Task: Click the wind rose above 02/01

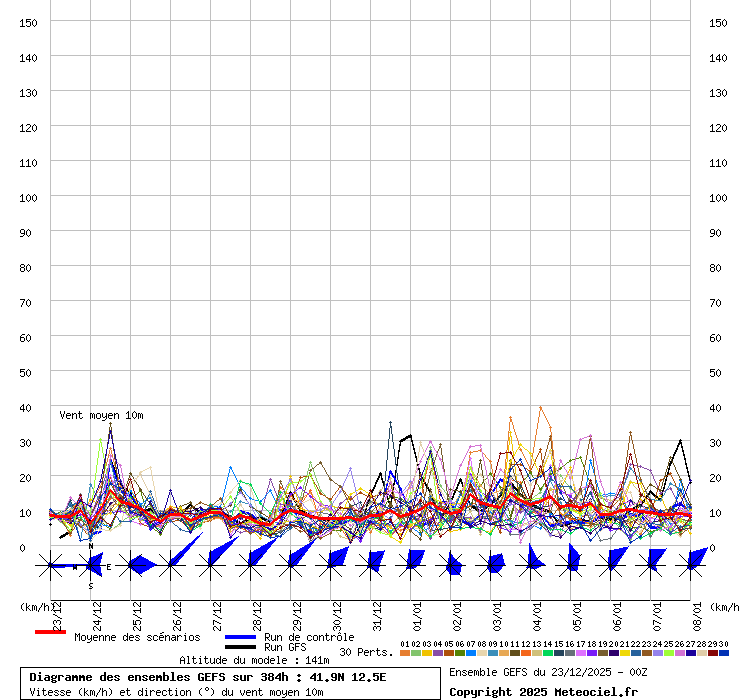Action: (x=451, y=565)
